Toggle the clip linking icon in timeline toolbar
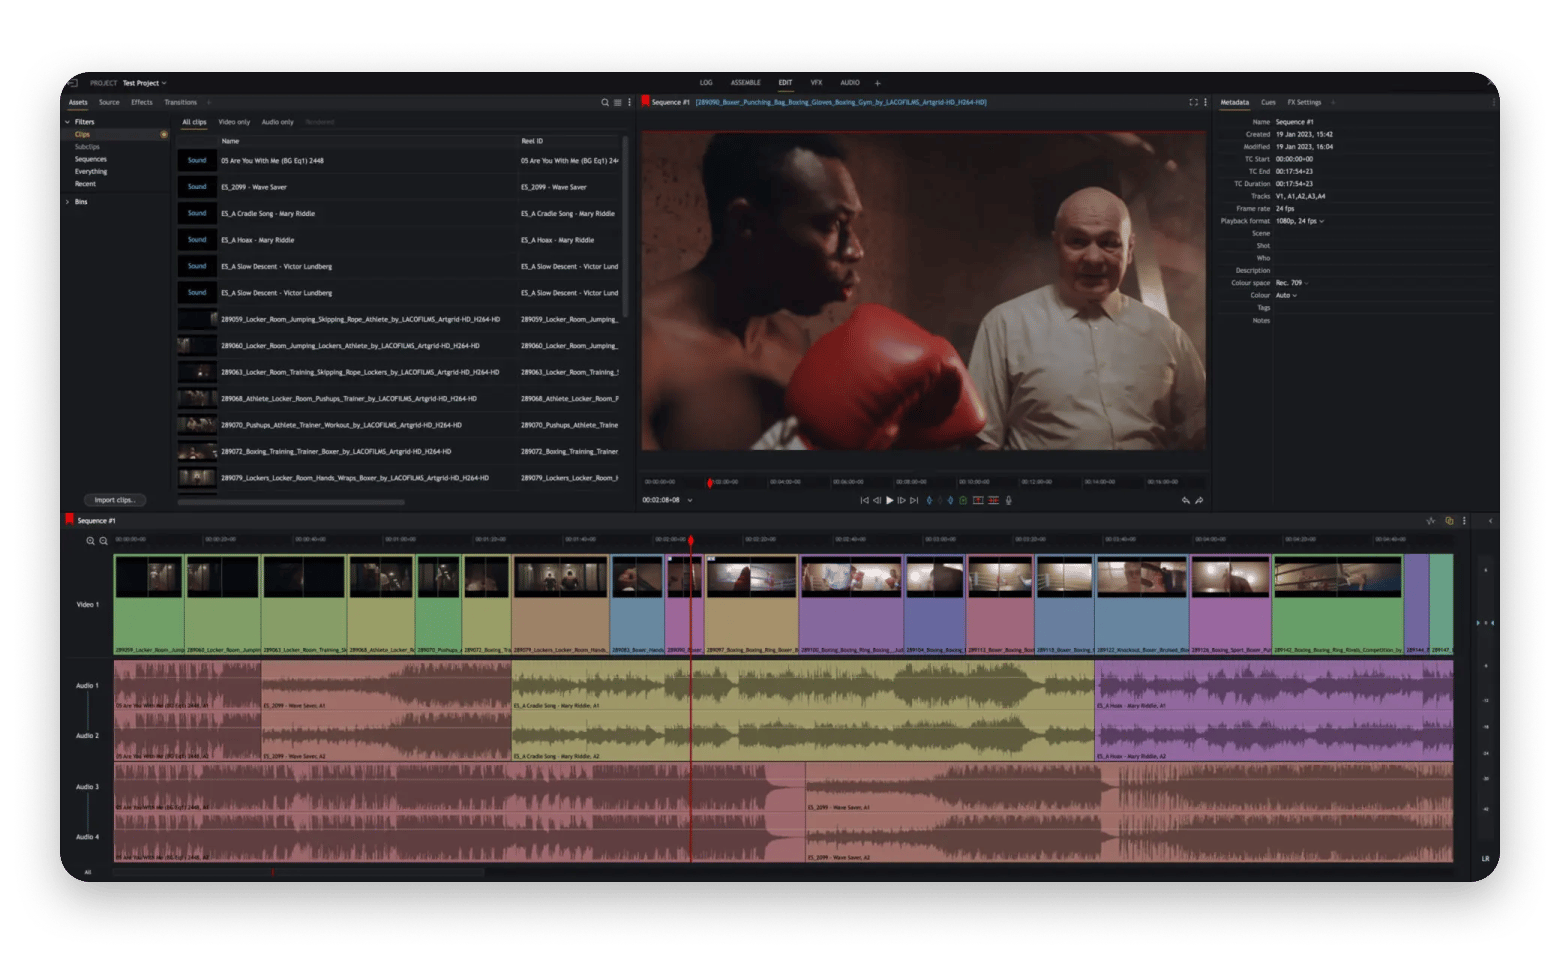The height and width of the screenshot is (962, 1560). [1450, 520]
